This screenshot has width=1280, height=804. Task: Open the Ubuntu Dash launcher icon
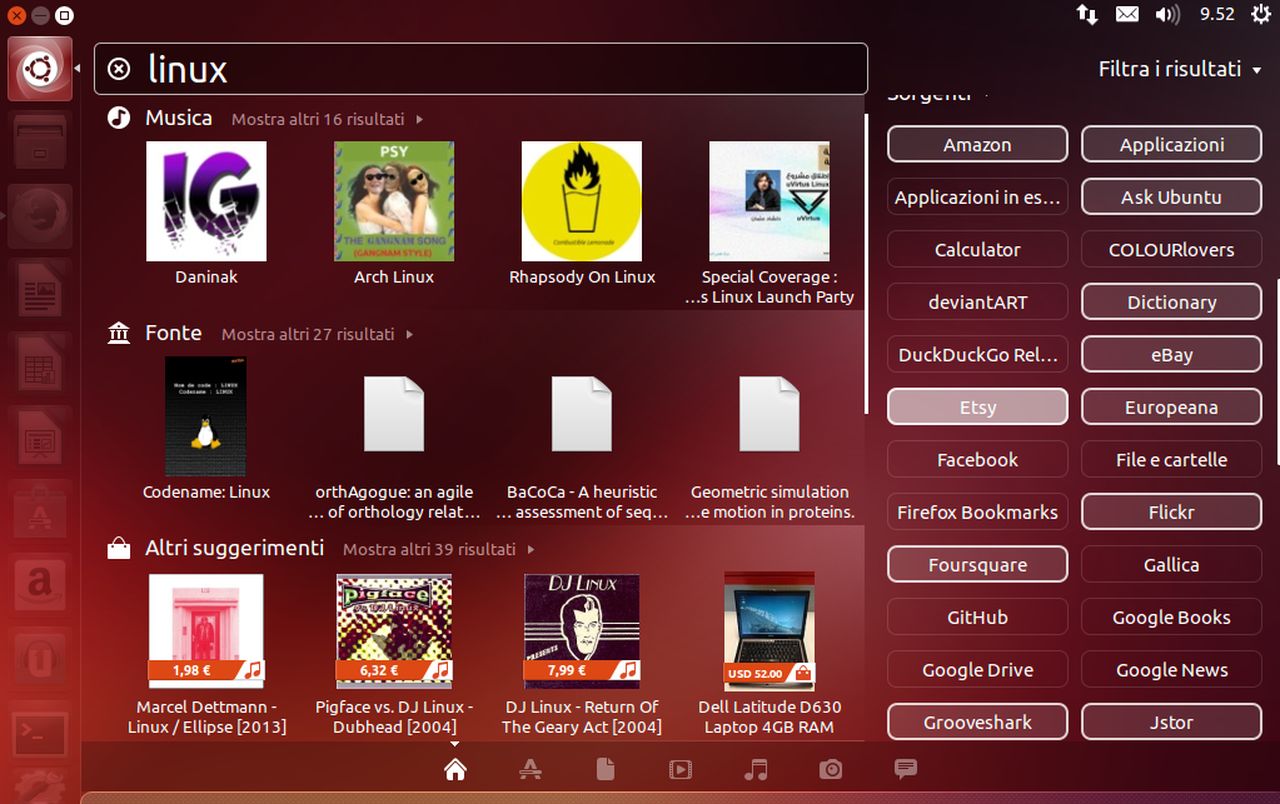point(40,69)
